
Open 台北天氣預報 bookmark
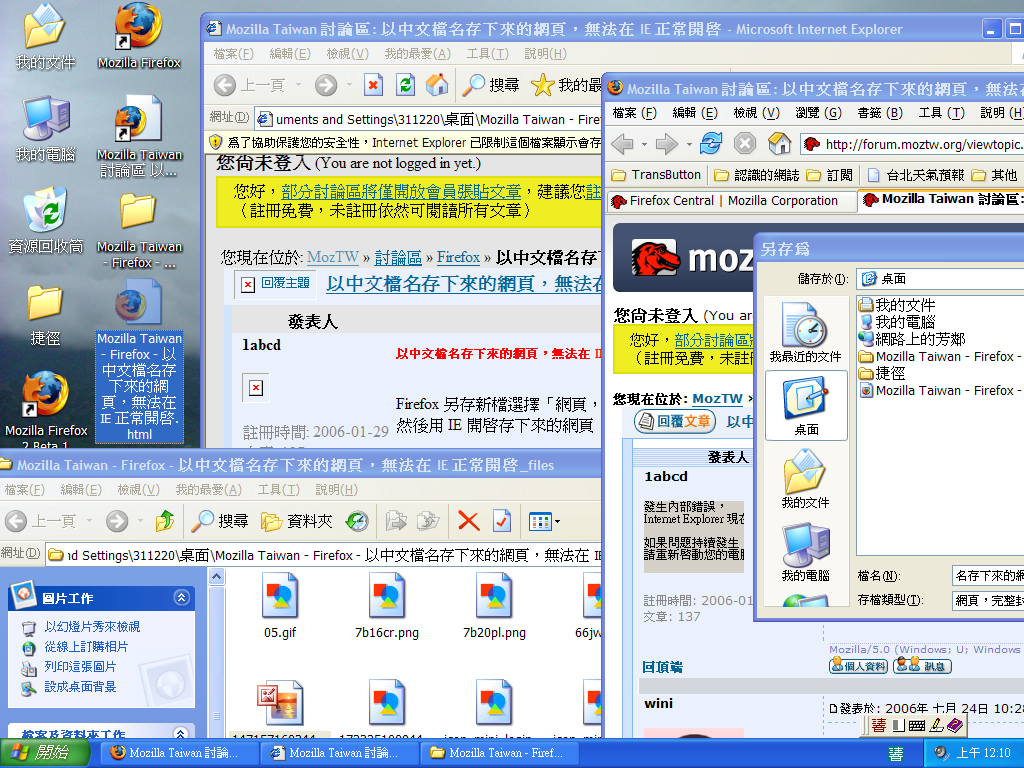pos(915,175)
